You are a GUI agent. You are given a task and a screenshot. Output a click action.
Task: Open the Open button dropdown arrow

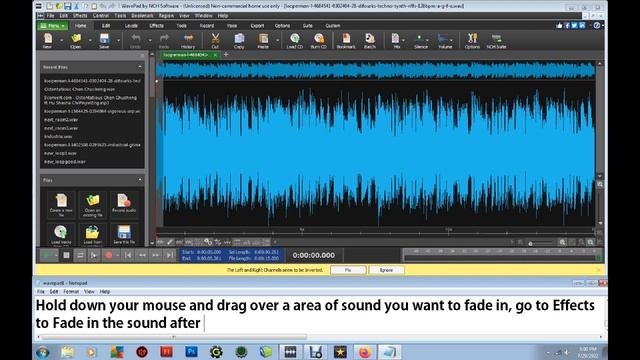[x=90, y=40]
